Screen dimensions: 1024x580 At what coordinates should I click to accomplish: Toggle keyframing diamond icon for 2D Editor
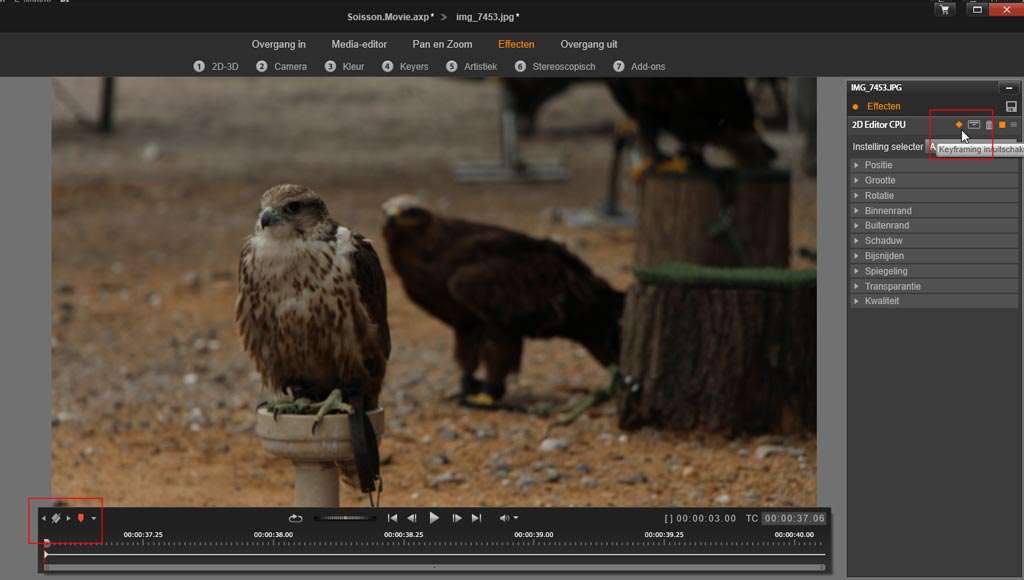click(958, 125)
